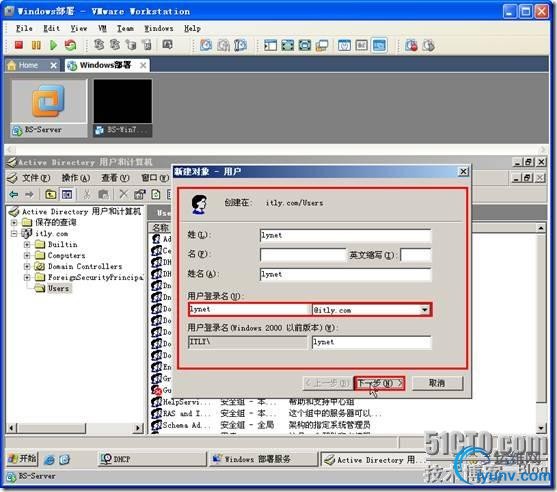Viewport: 557px width, 492px height.
Task: Click the 下一步(N) button
Action: (x=379, y=383)
